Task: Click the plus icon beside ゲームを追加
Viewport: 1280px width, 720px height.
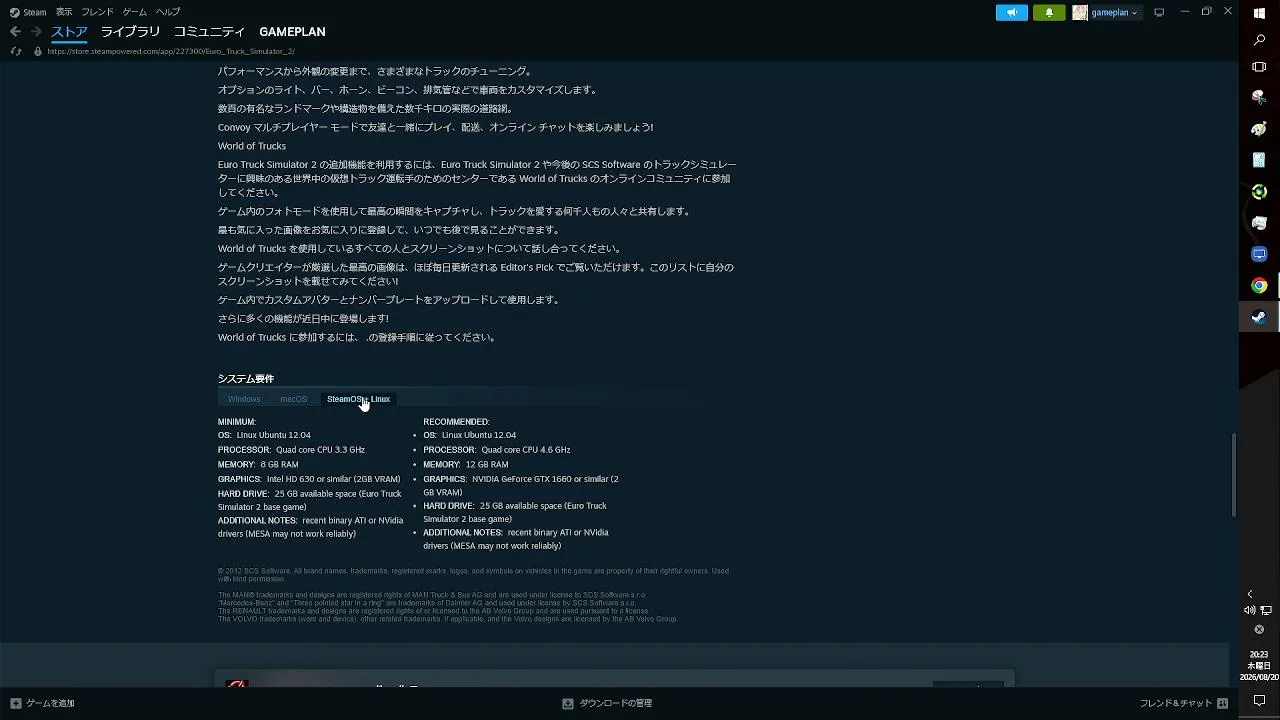Action: pos(16,704)
